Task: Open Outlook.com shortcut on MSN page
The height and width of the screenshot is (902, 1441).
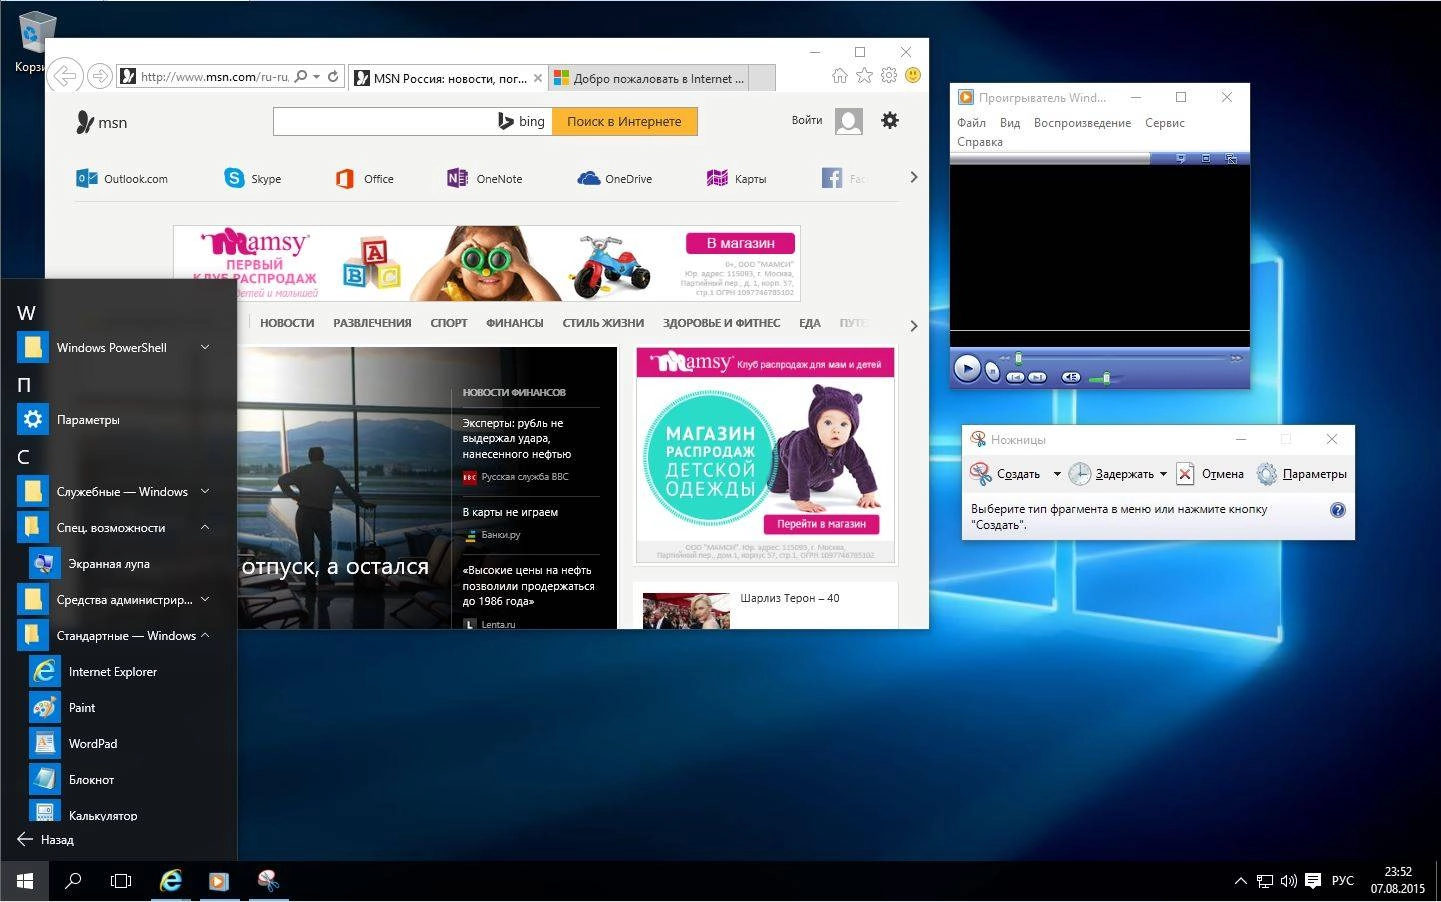Action: tap(122, 179)
